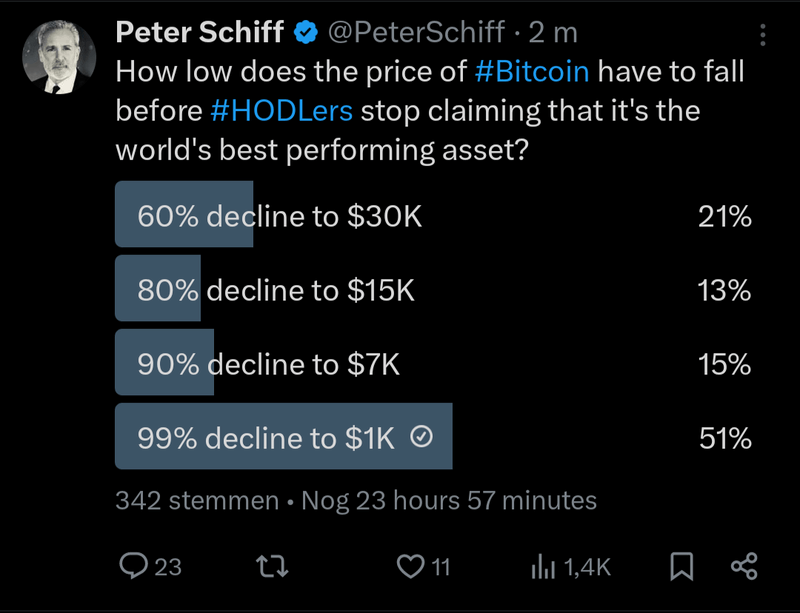800x613 pixels.
Task: Click the 342 stemmen vote count
Action: coord(197,500)
